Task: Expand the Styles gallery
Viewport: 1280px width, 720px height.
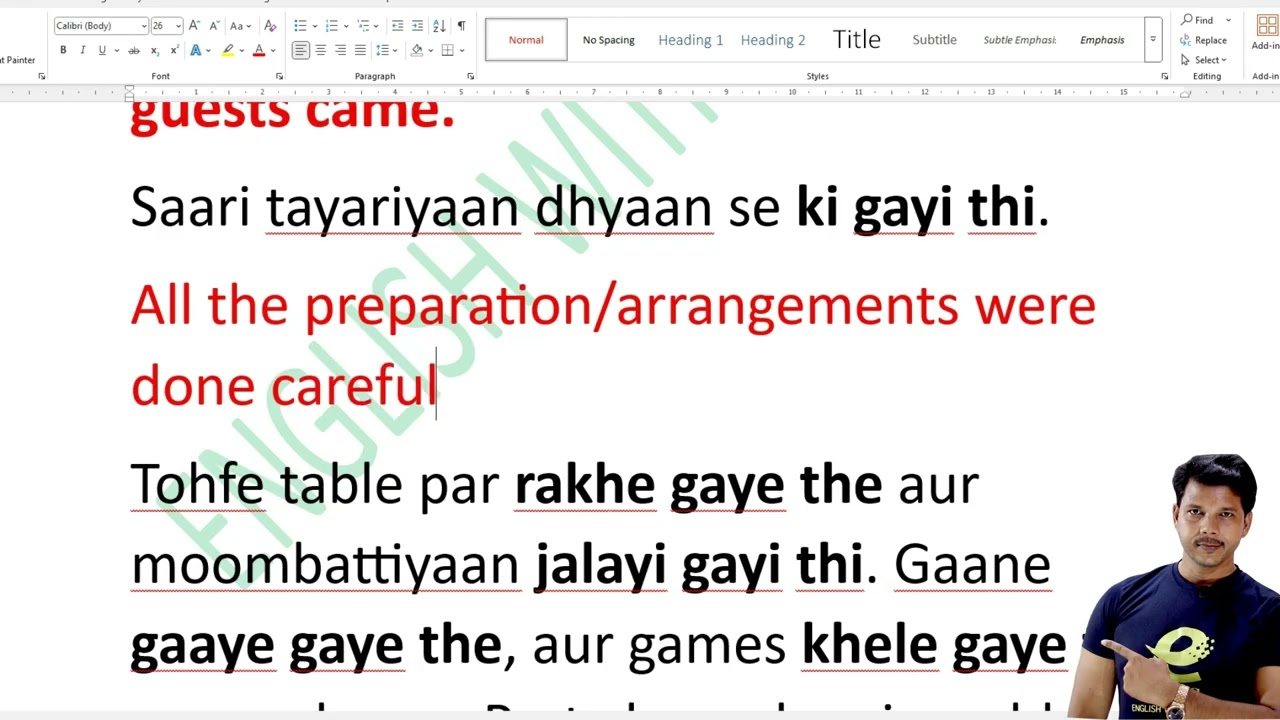Action: pos(1153,40)
